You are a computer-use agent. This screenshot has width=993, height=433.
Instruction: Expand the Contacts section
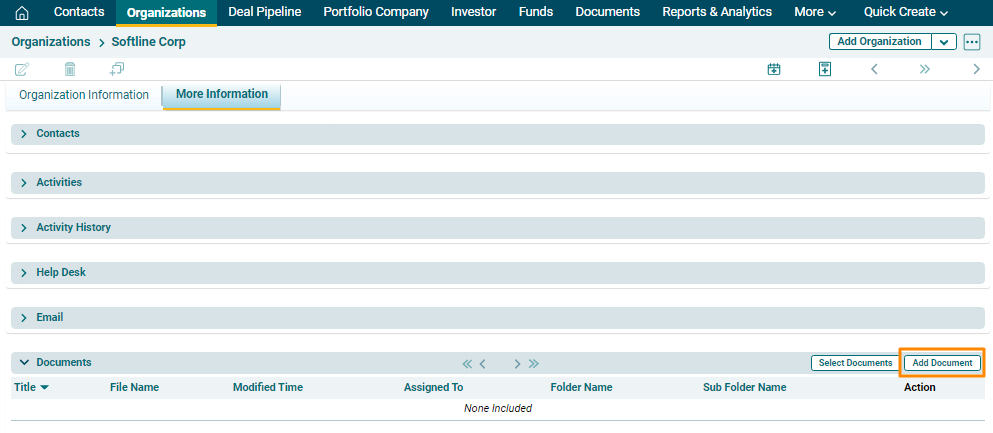(x=23, y=134)
